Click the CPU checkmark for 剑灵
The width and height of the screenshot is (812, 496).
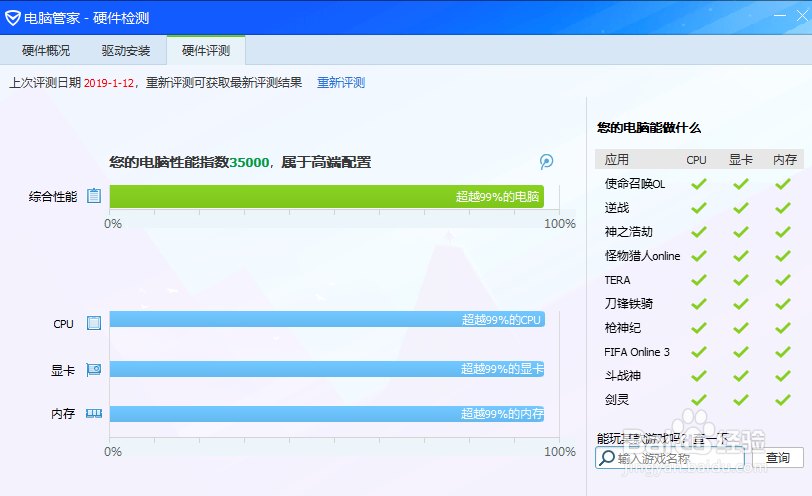pyautogui.click(x=699, y=400)
